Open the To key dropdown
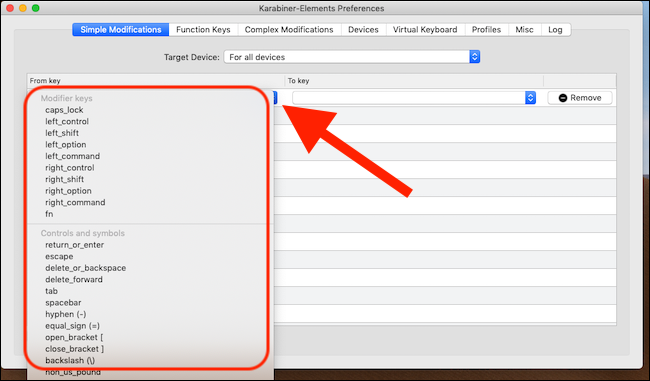The image size is (650, 381). [x=414, y=98]
